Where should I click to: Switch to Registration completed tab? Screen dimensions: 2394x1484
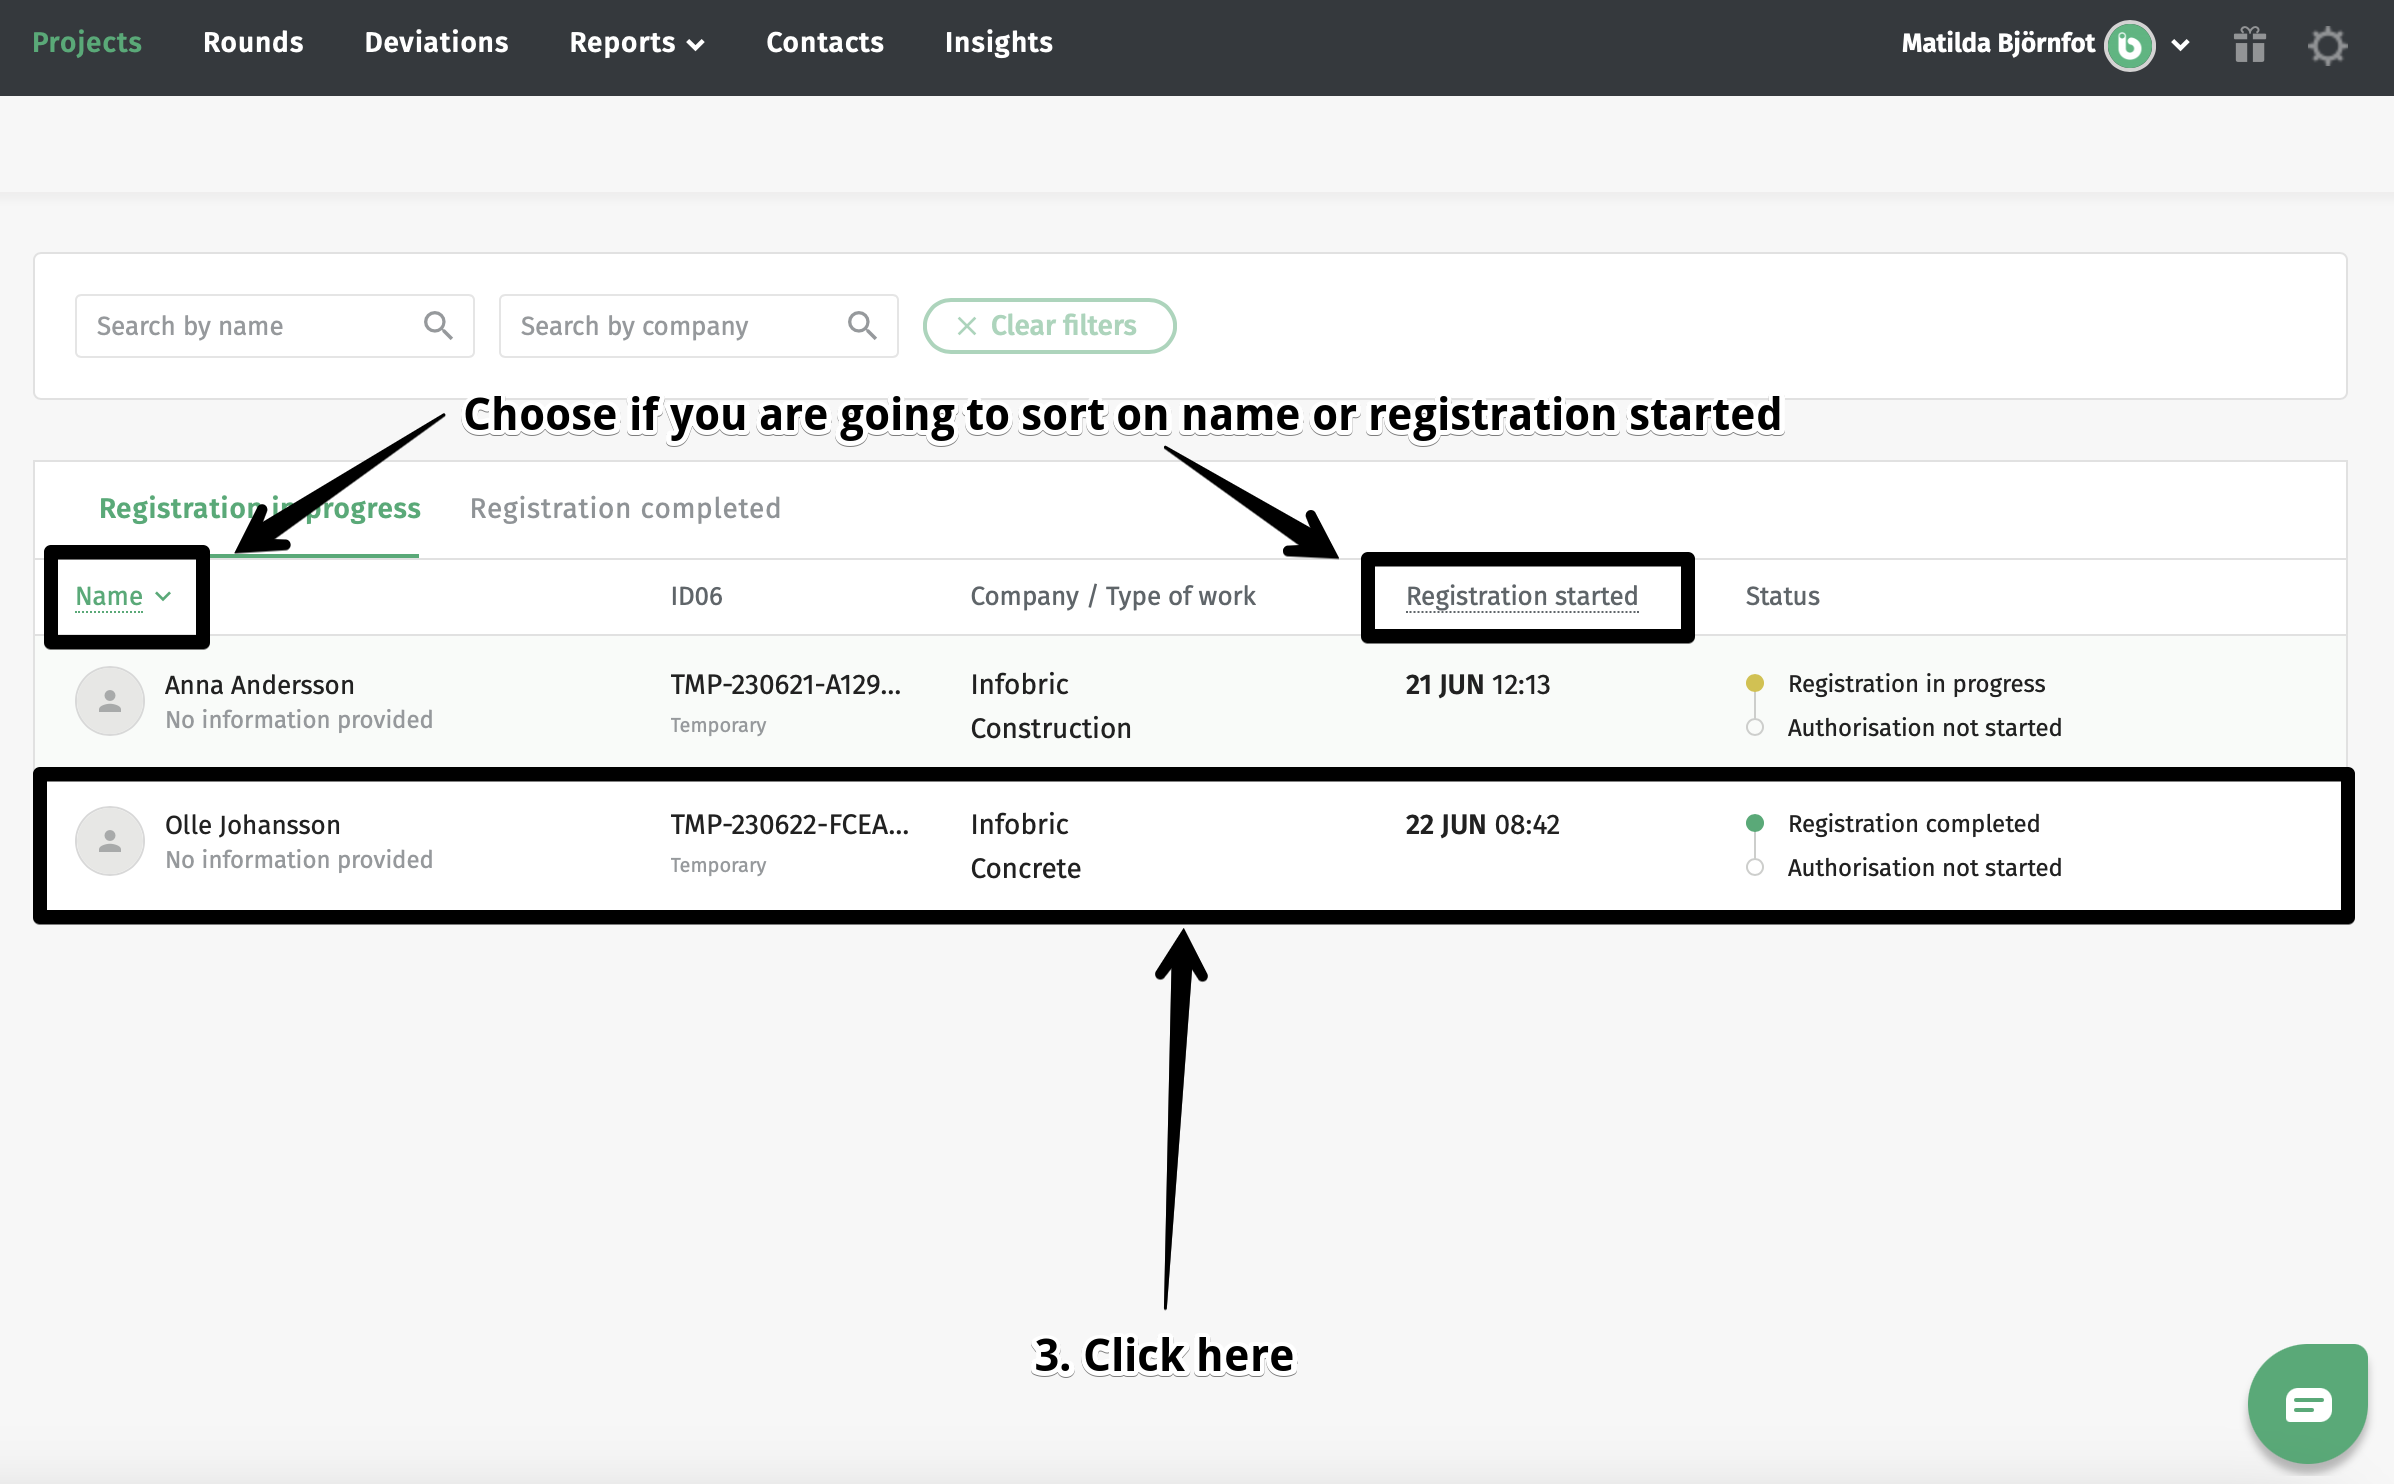[x=625, y=508]
